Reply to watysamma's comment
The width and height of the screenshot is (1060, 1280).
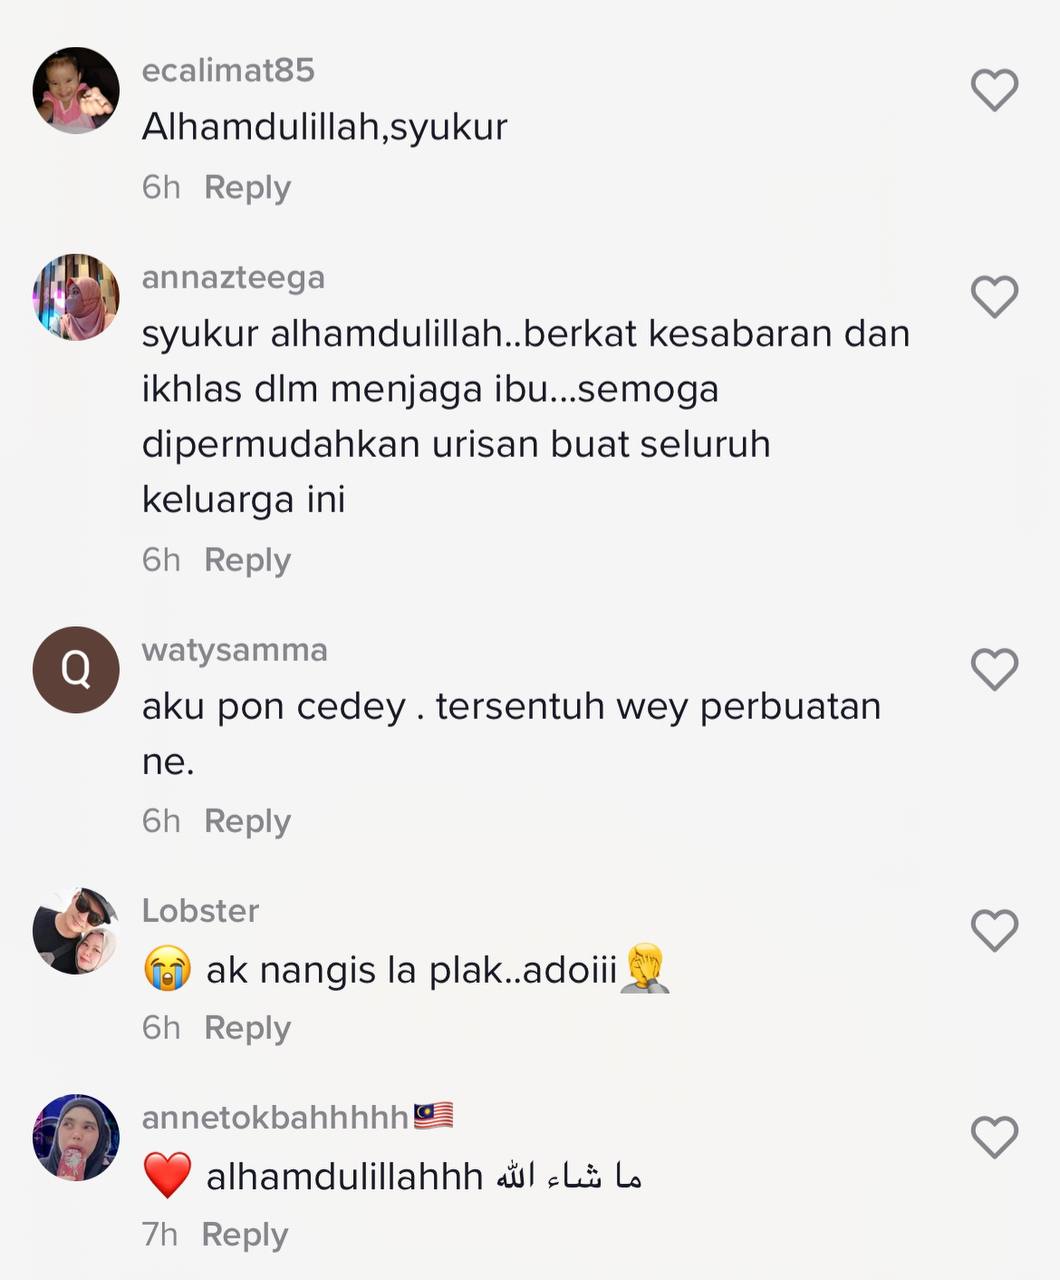(x=247, y=822)
